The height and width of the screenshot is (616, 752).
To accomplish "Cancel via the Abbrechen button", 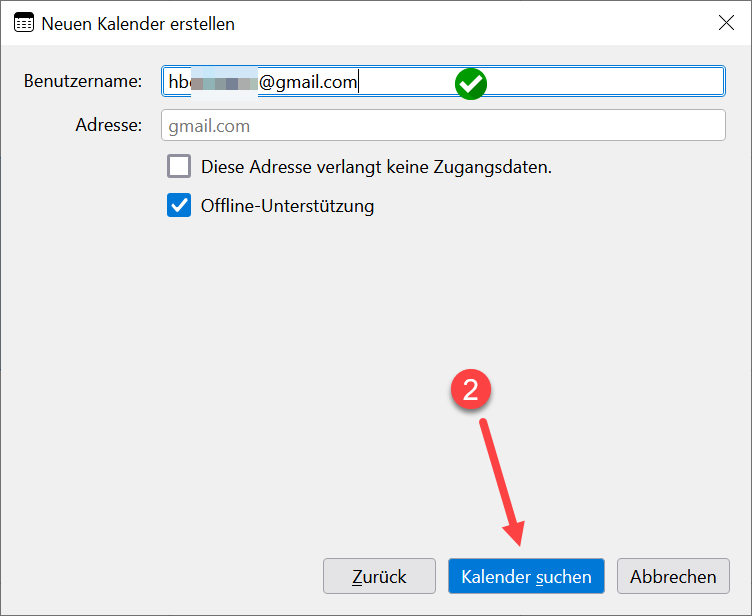I will coord(673,577).
